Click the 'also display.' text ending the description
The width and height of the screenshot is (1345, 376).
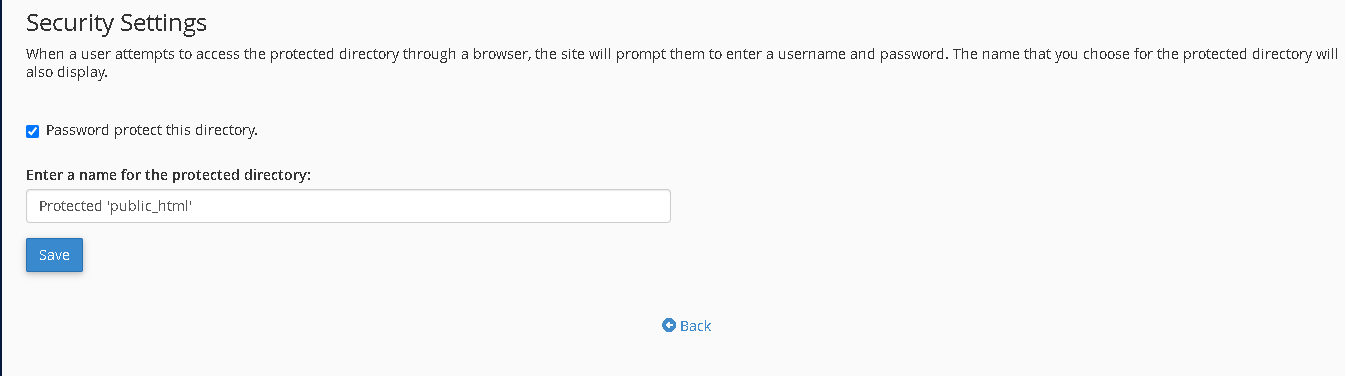coord(66,73)
